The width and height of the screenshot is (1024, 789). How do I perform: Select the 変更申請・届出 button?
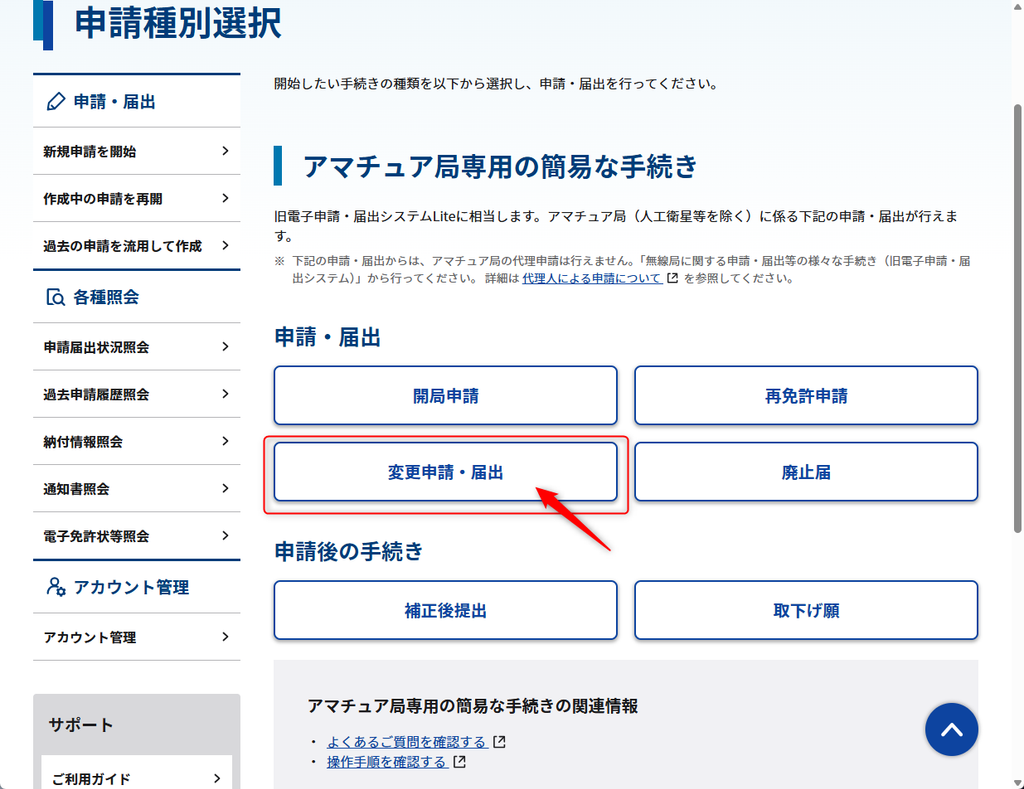(445, 472)
